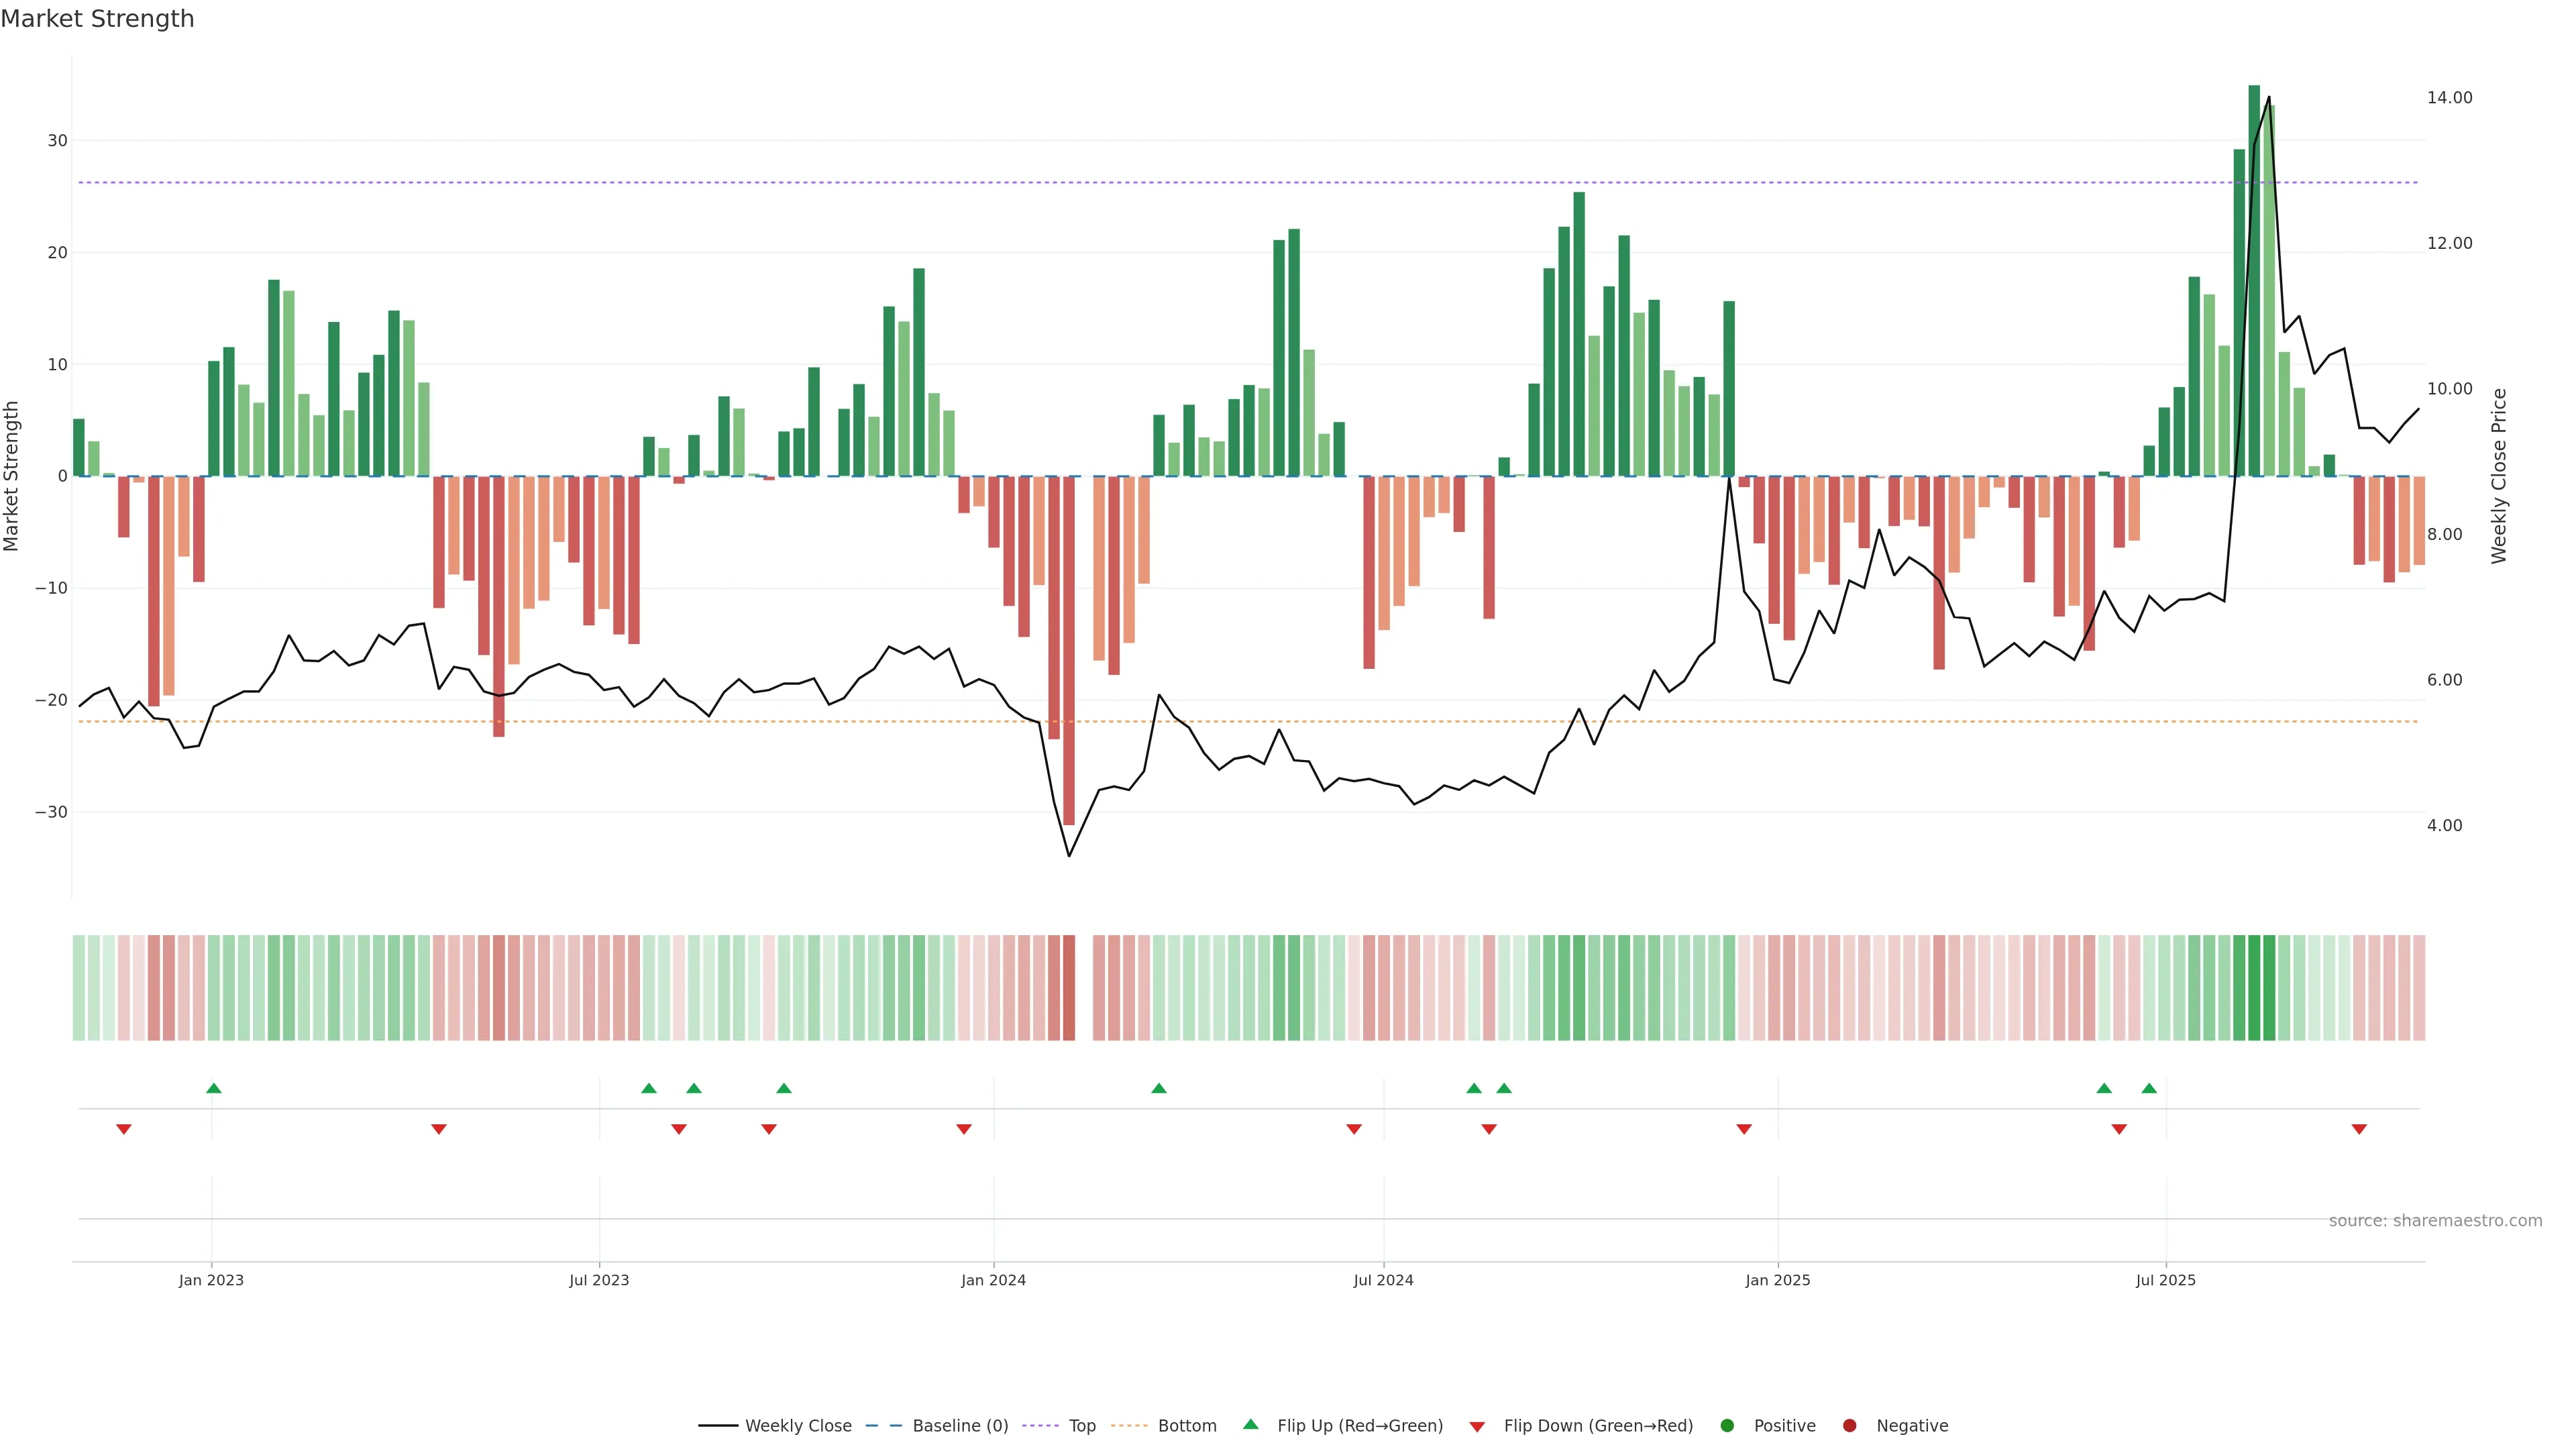
Task: Click the Positive green circle legend icon
Action: pos(1727,1426)
